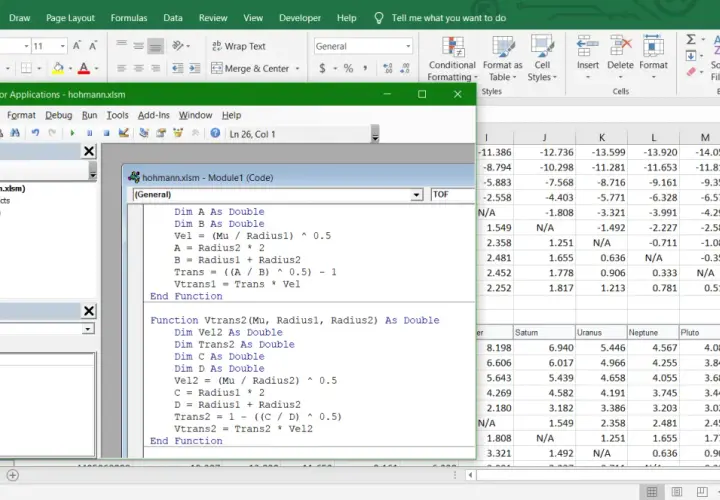Viewport: 720px width, 500px height.
Task: Open the Tools menu in VBA editor
Action: click(118, 115)
